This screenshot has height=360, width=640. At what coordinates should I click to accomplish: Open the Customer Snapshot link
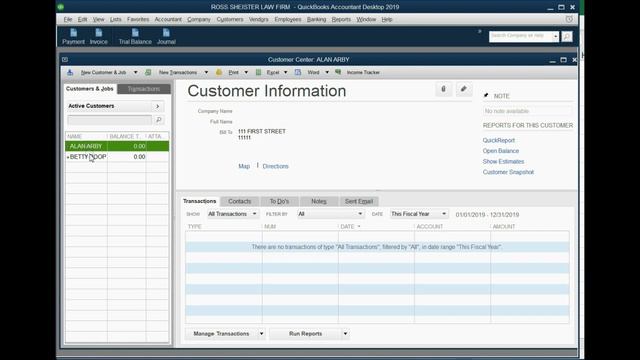(x=508, y=172)
